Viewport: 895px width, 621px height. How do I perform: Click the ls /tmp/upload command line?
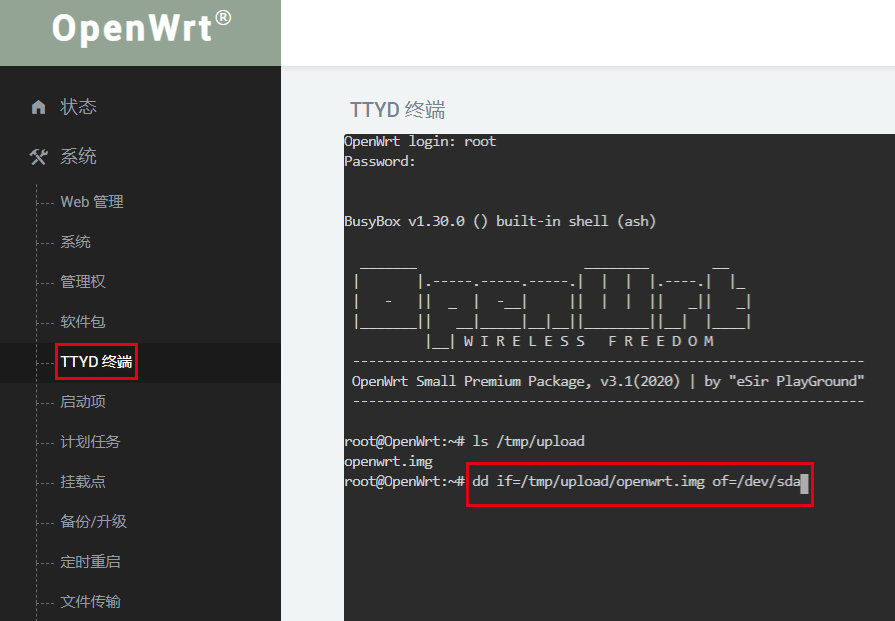(528, 441)
